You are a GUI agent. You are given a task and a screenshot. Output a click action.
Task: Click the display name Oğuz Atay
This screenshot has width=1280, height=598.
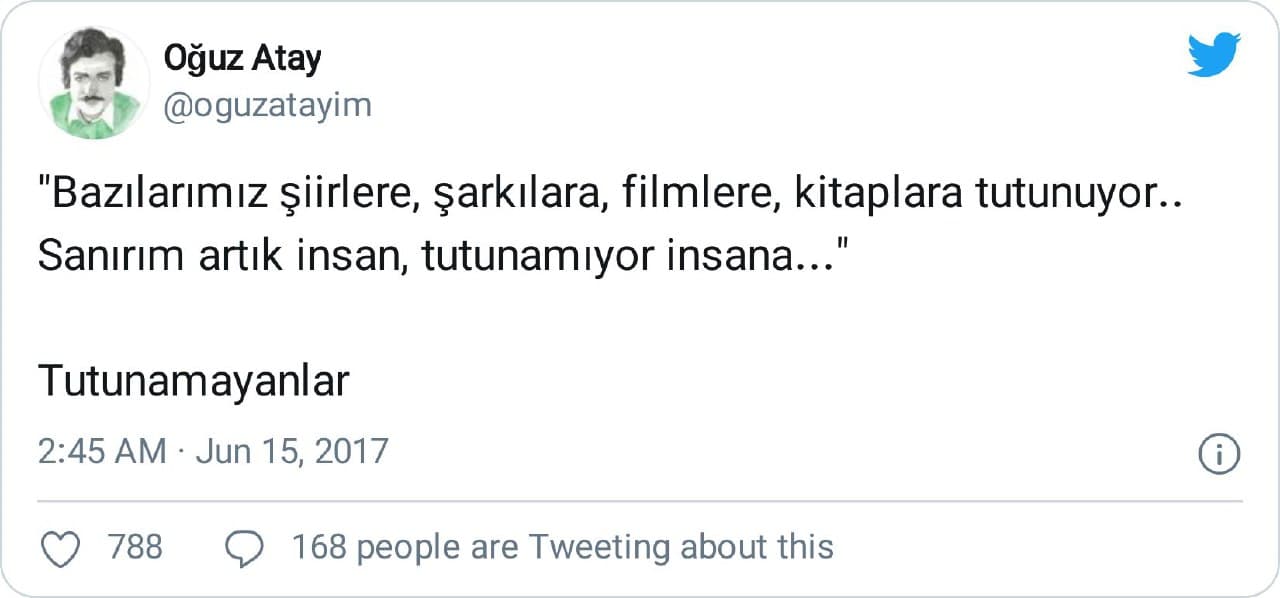click(243, 59)
